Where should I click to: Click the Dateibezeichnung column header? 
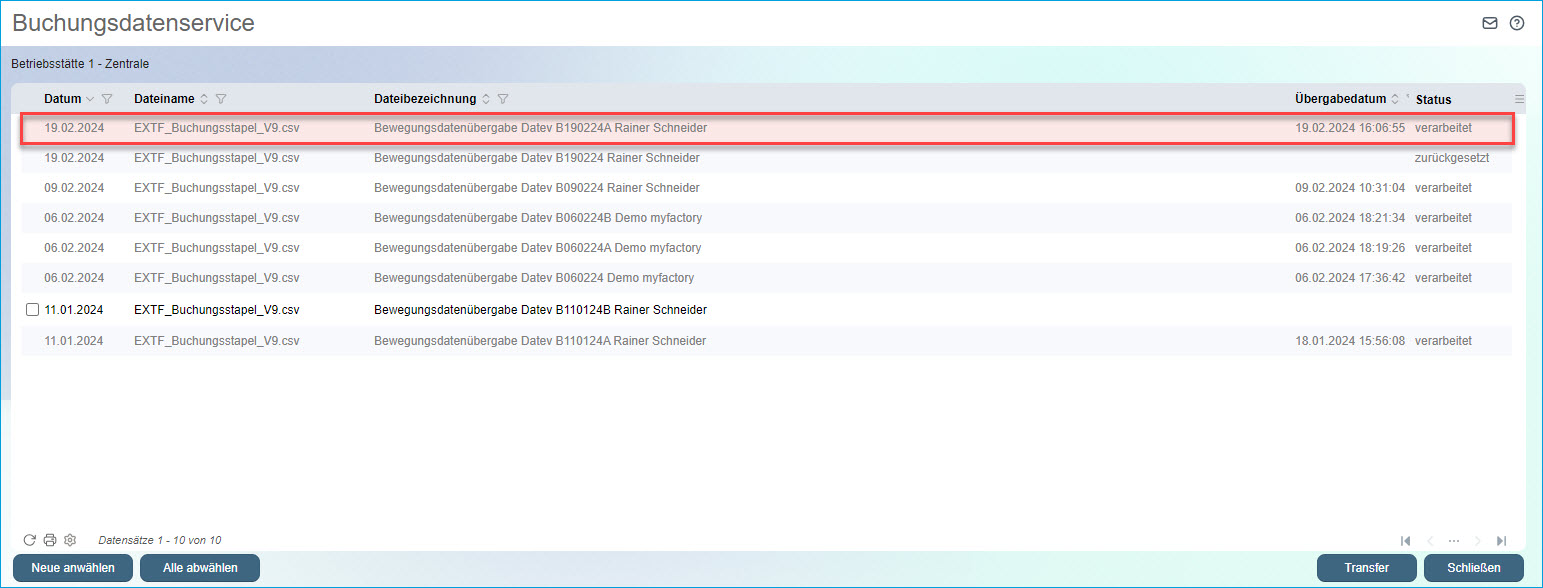coord(425,99)
